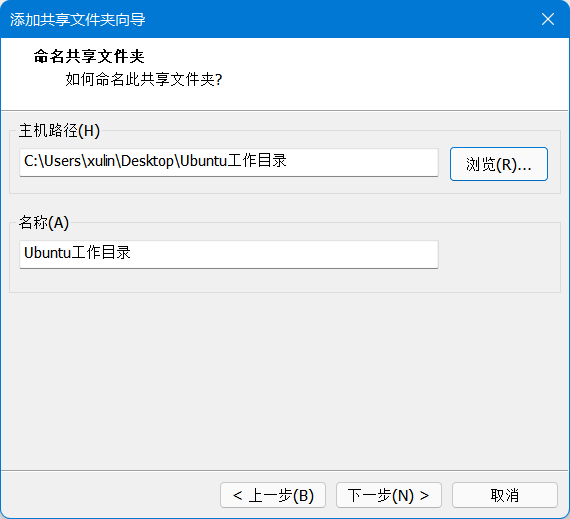
Task: Click the host path input field
Action: [x=229, y=162]
